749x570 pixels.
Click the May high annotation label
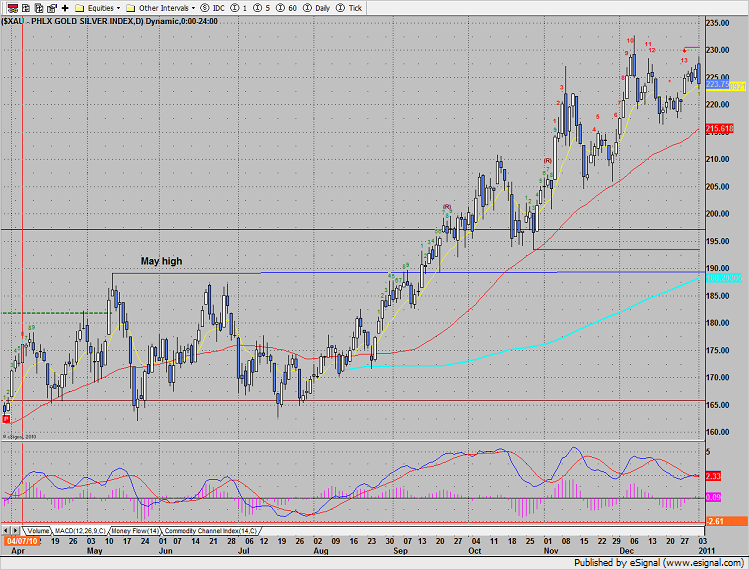coord(161,261)
